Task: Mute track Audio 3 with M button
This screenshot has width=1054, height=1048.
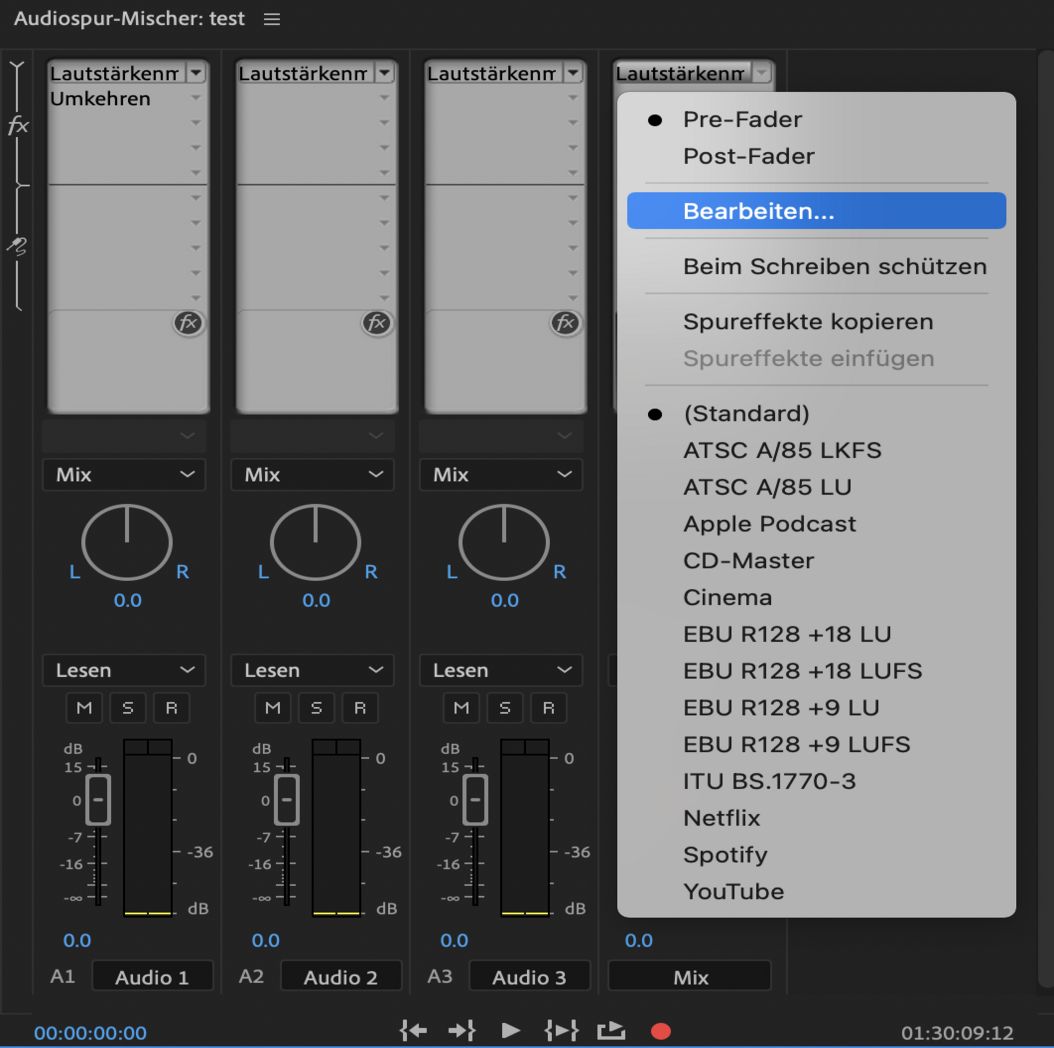Action: [461, 708]
